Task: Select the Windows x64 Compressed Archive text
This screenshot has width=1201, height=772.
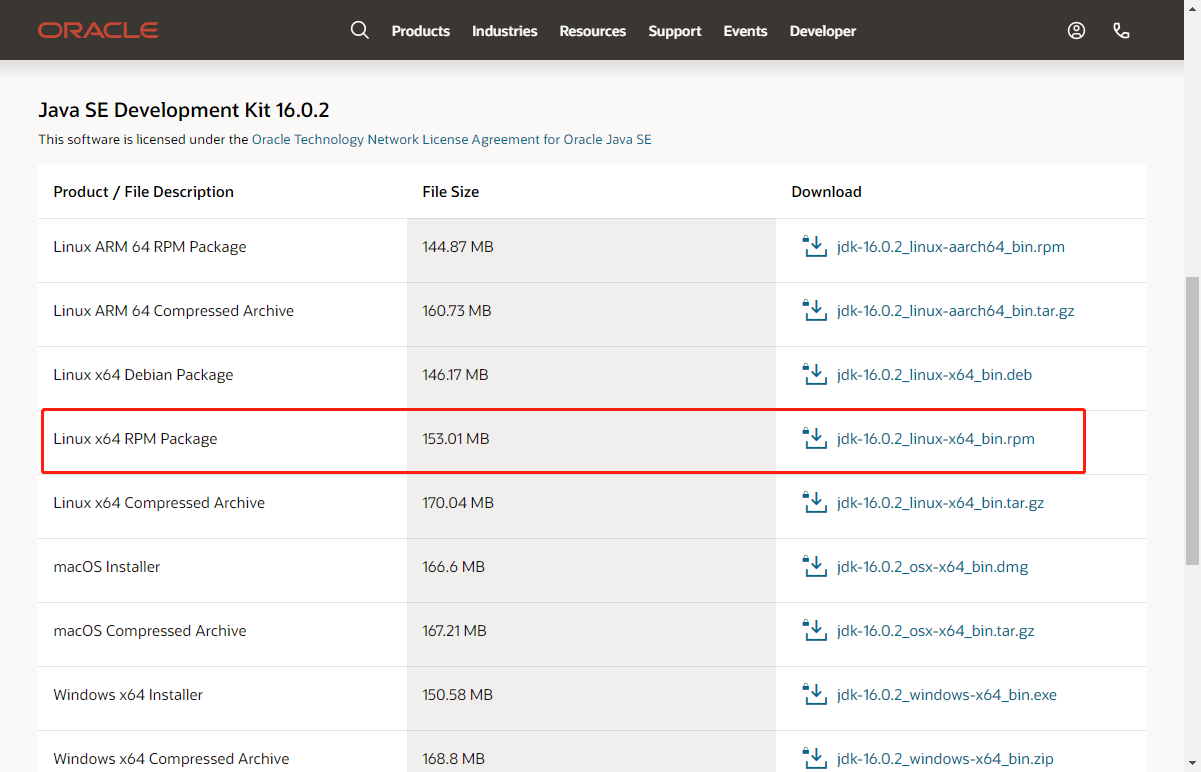Action: (171, 759)
